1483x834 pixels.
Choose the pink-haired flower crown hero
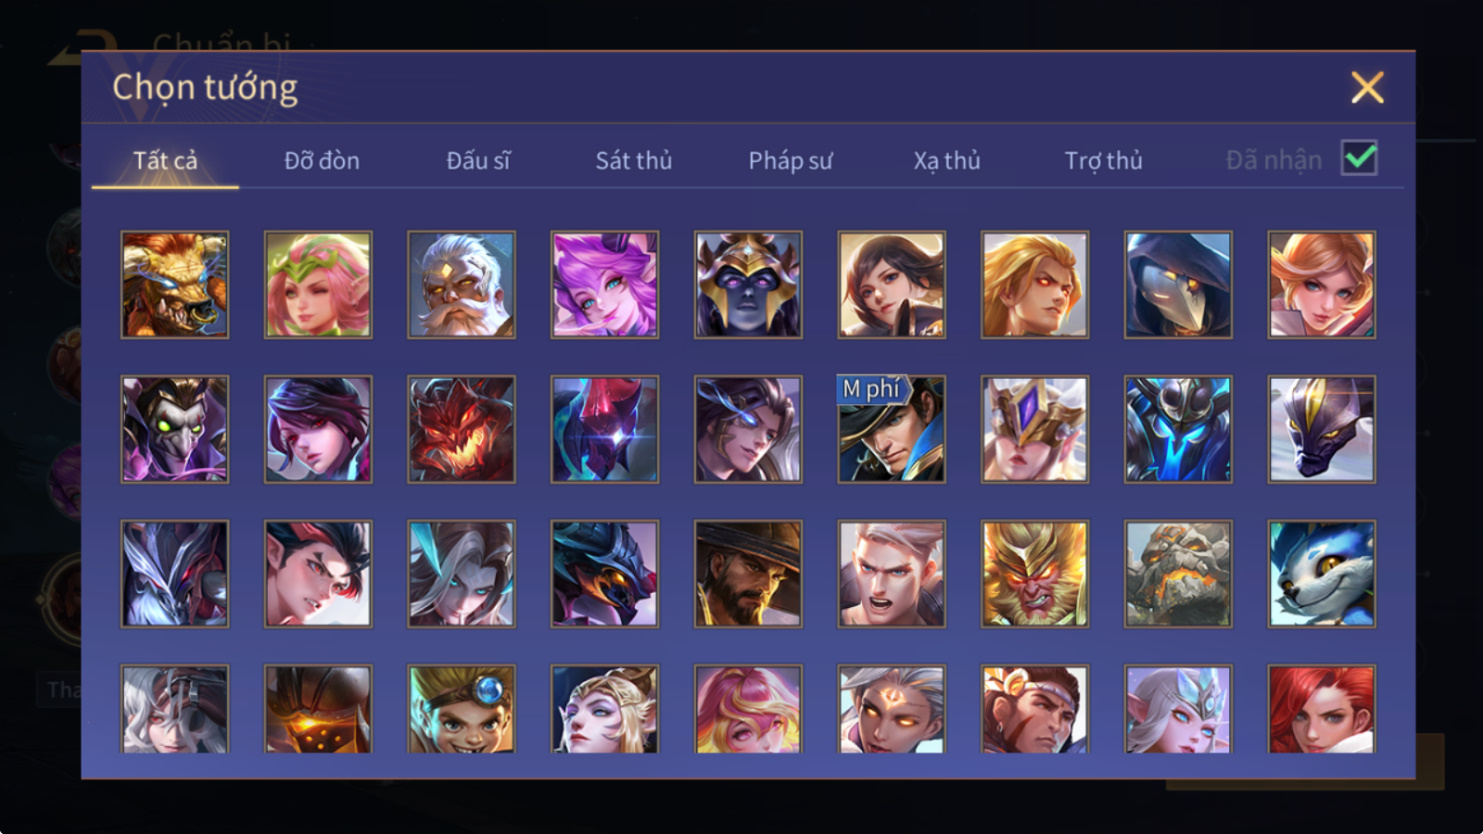point(318,285)
